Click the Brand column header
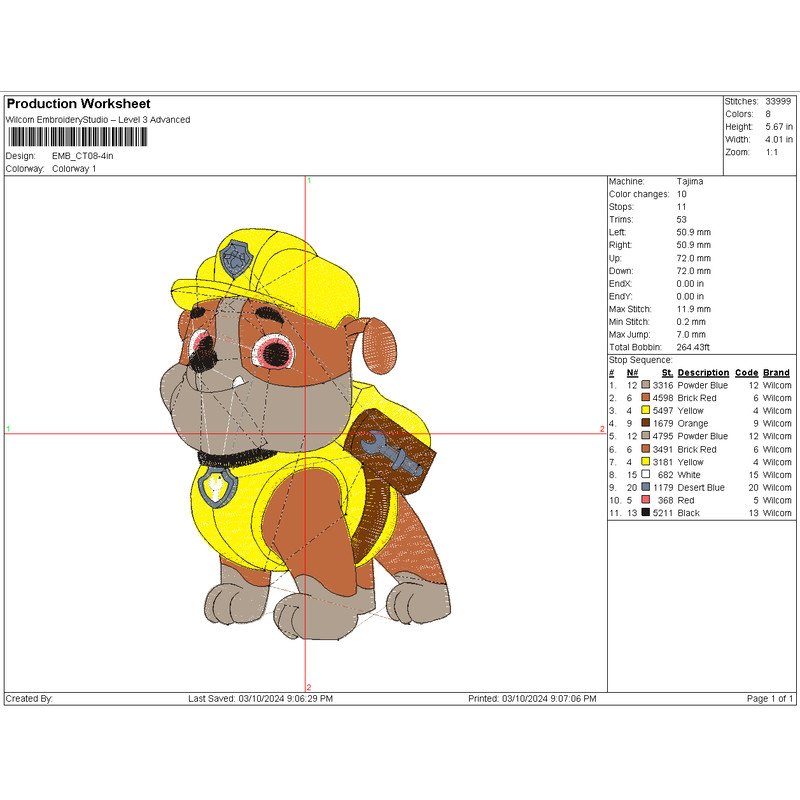The width and height of the screenshot is (800, 800). pos(776,373)
